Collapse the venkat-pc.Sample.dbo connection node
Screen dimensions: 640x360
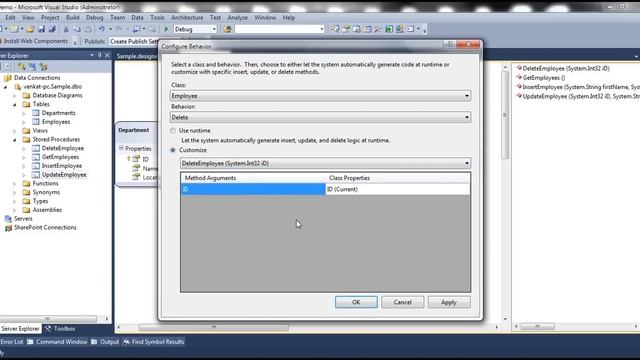coord(6,87)
